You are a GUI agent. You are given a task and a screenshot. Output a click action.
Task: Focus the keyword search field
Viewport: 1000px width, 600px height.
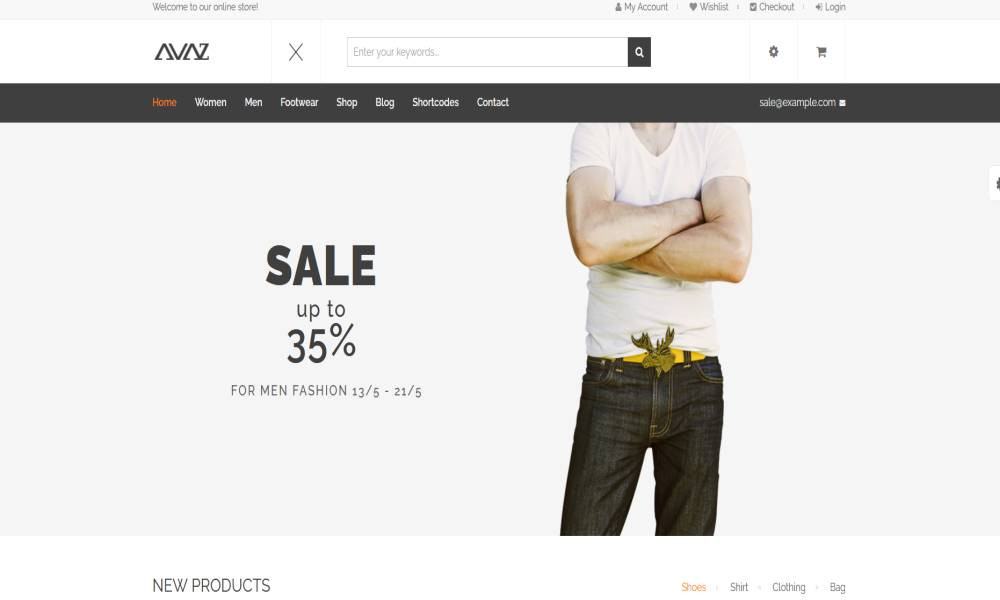[x=487, y=52]
